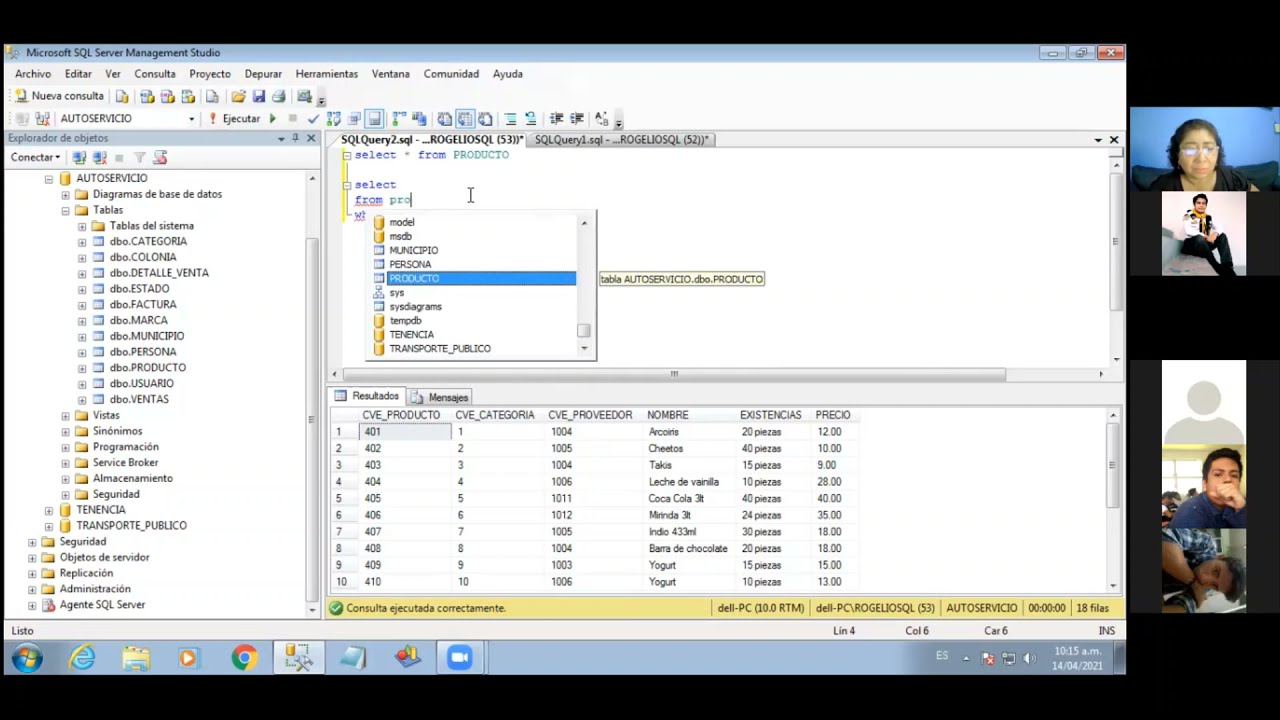Click the blue checkmark parse query icon
This screenshot has width=1280, height=720.
coord(313,118)
